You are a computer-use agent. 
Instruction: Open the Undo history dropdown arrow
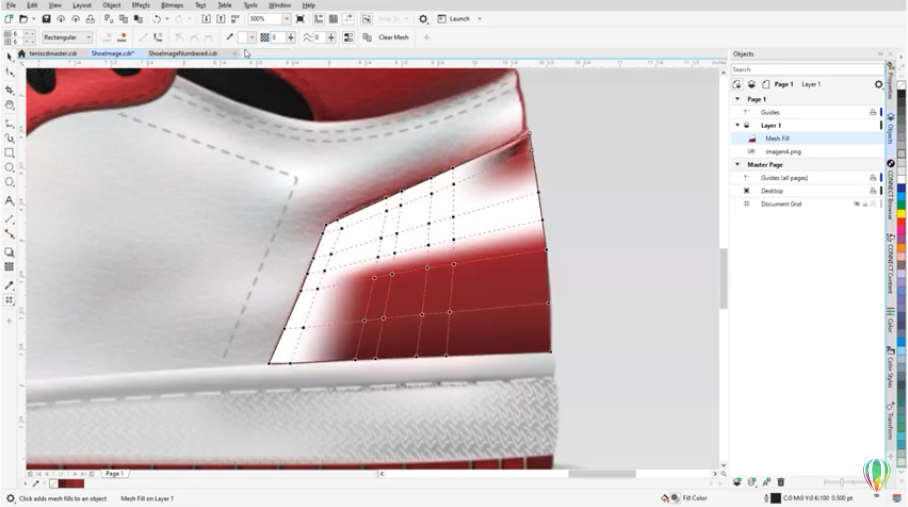pos(167,19)
